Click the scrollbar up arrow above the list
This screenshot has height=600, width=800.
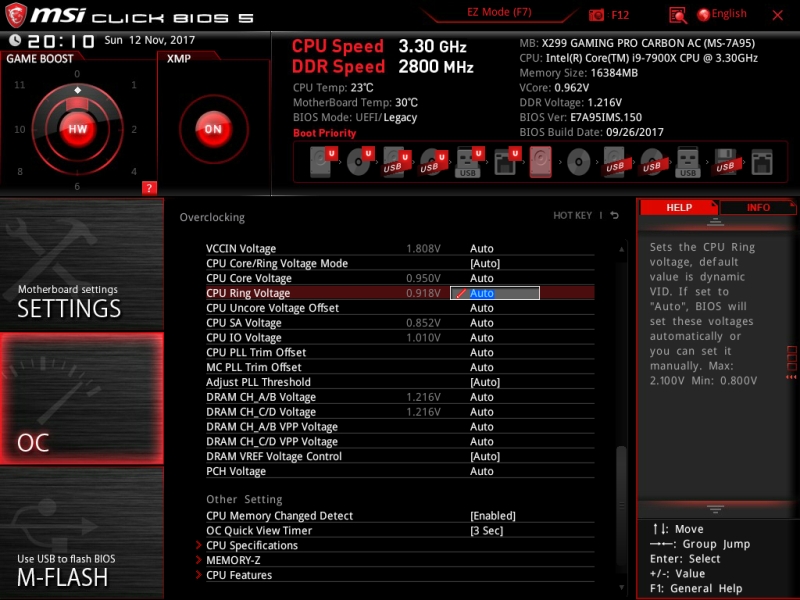pos(621,249)
